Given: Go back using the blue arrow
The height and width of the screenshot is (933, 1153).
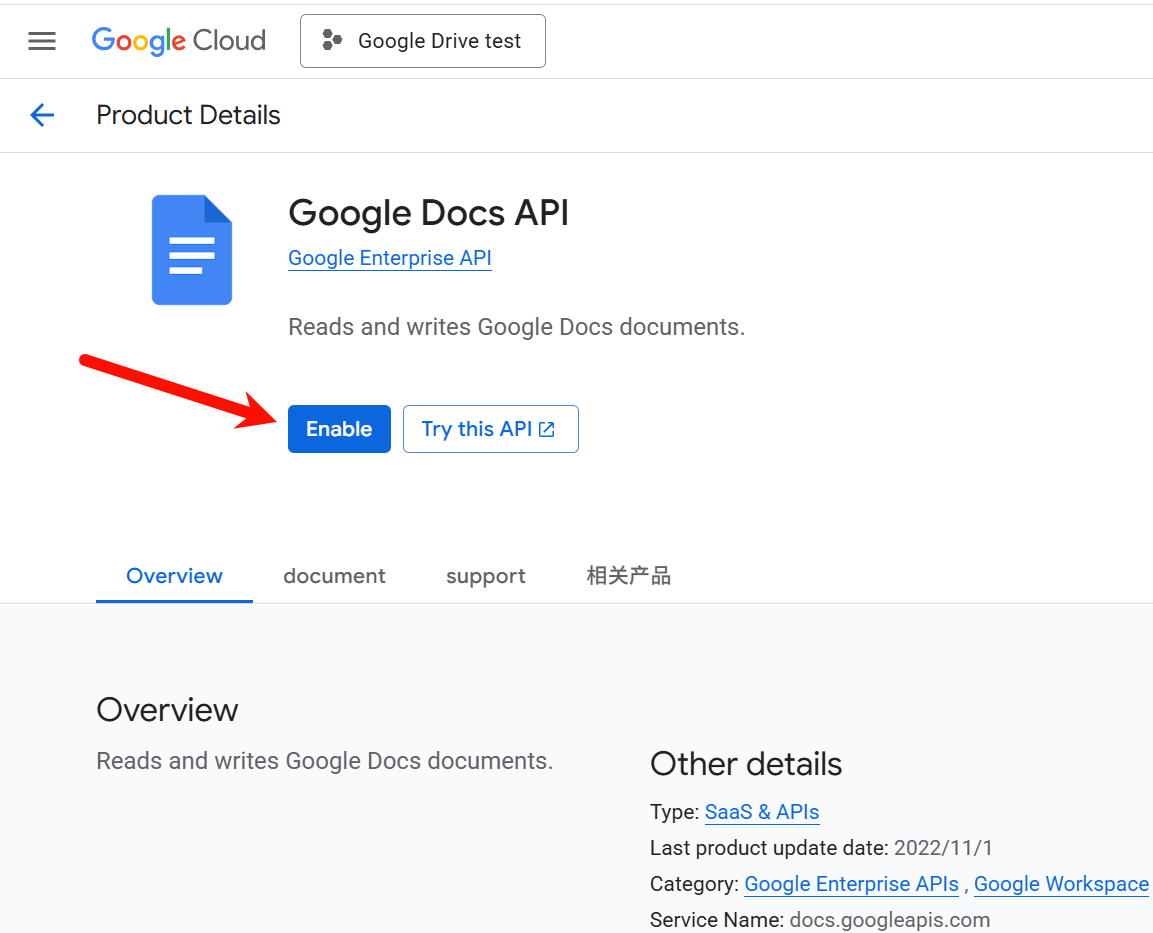Looking at the screenshot, I should pyautogui.click(x=42, y=115).
